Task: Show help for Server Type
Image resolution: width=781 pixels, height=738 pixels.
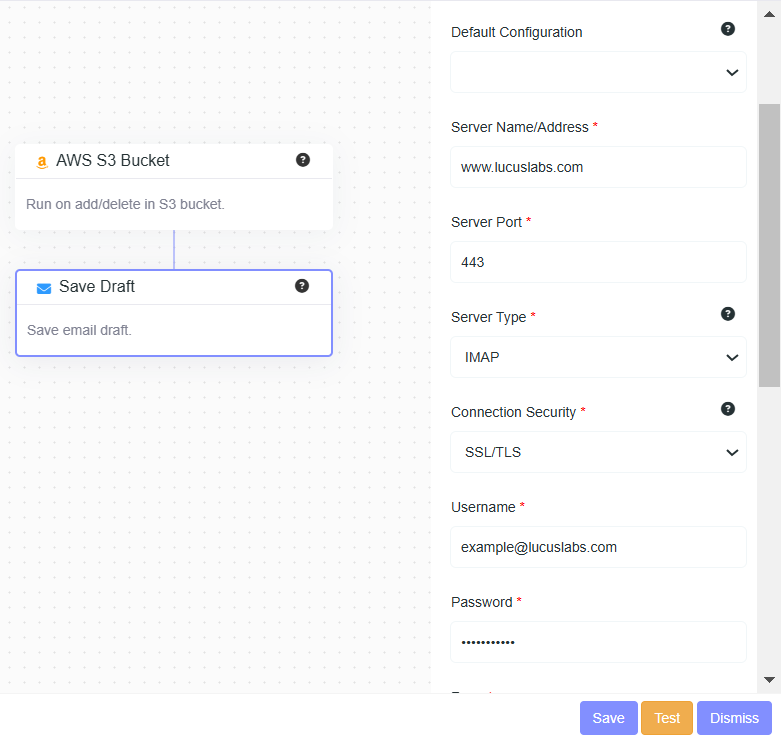Action: 728,314
